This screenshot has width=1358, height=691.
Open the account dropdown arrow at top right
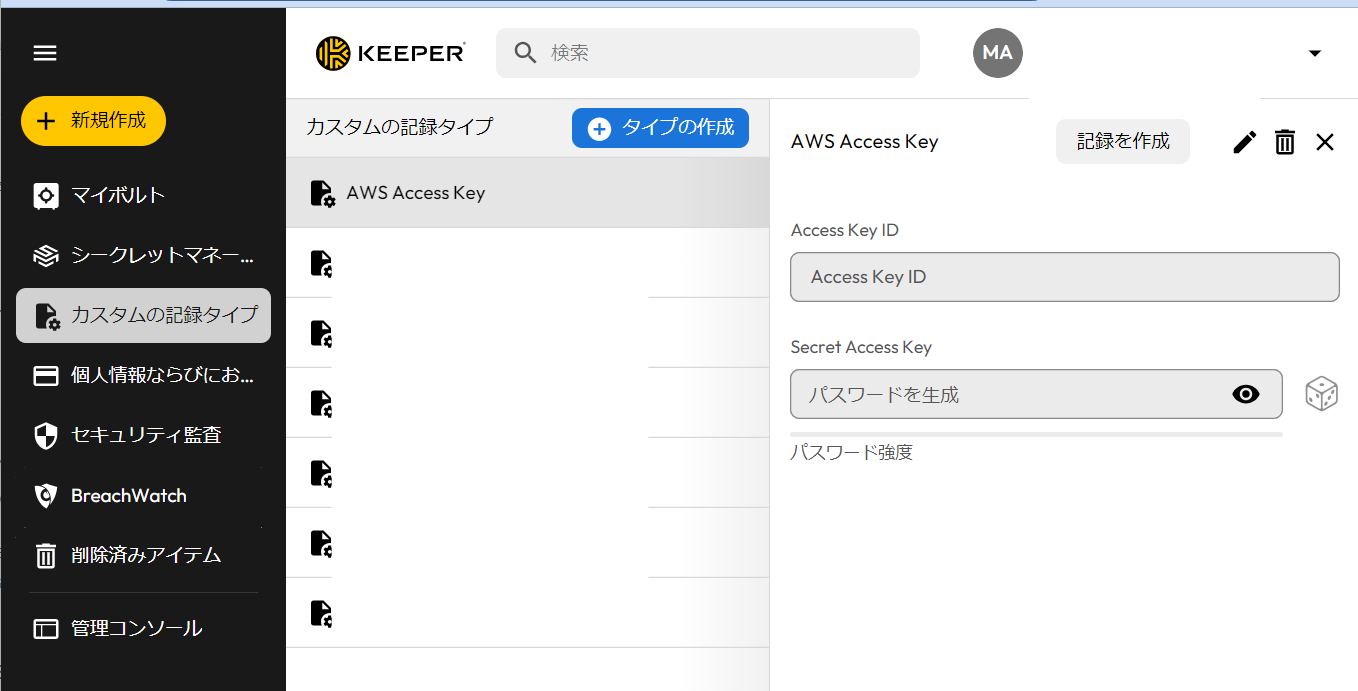[x=1314, y=53]
